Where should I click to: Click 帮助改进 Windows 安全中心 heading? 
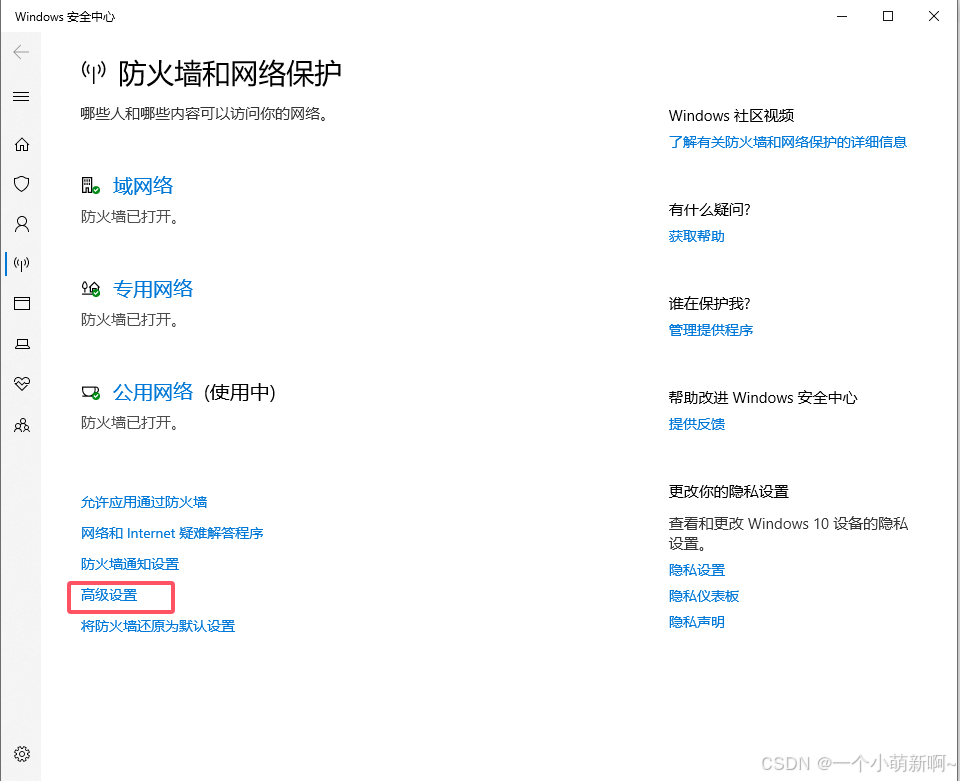point(763,398)
